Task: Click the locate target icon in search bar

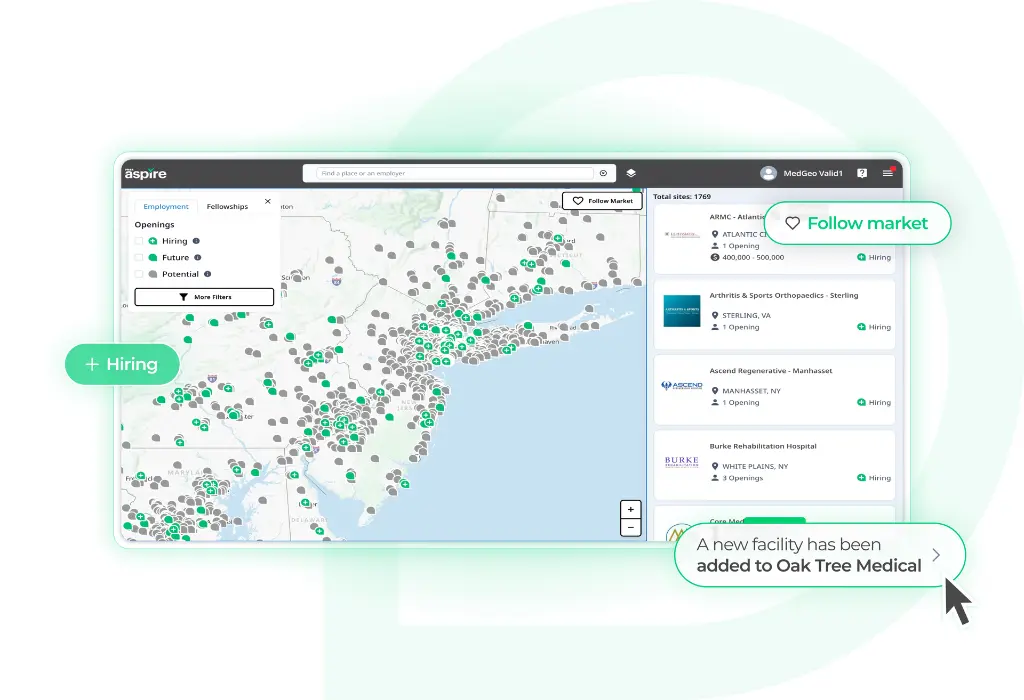Action: tap(603, 173)
